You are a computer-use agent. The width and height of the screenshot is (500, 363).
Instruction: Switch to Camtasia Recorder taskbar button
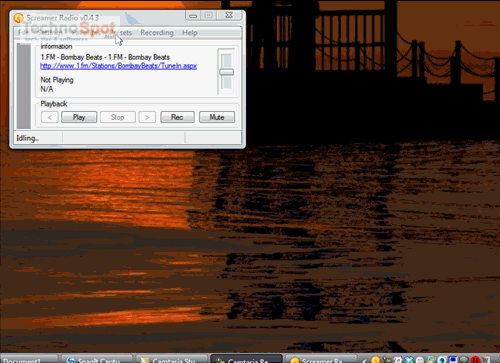247,359
